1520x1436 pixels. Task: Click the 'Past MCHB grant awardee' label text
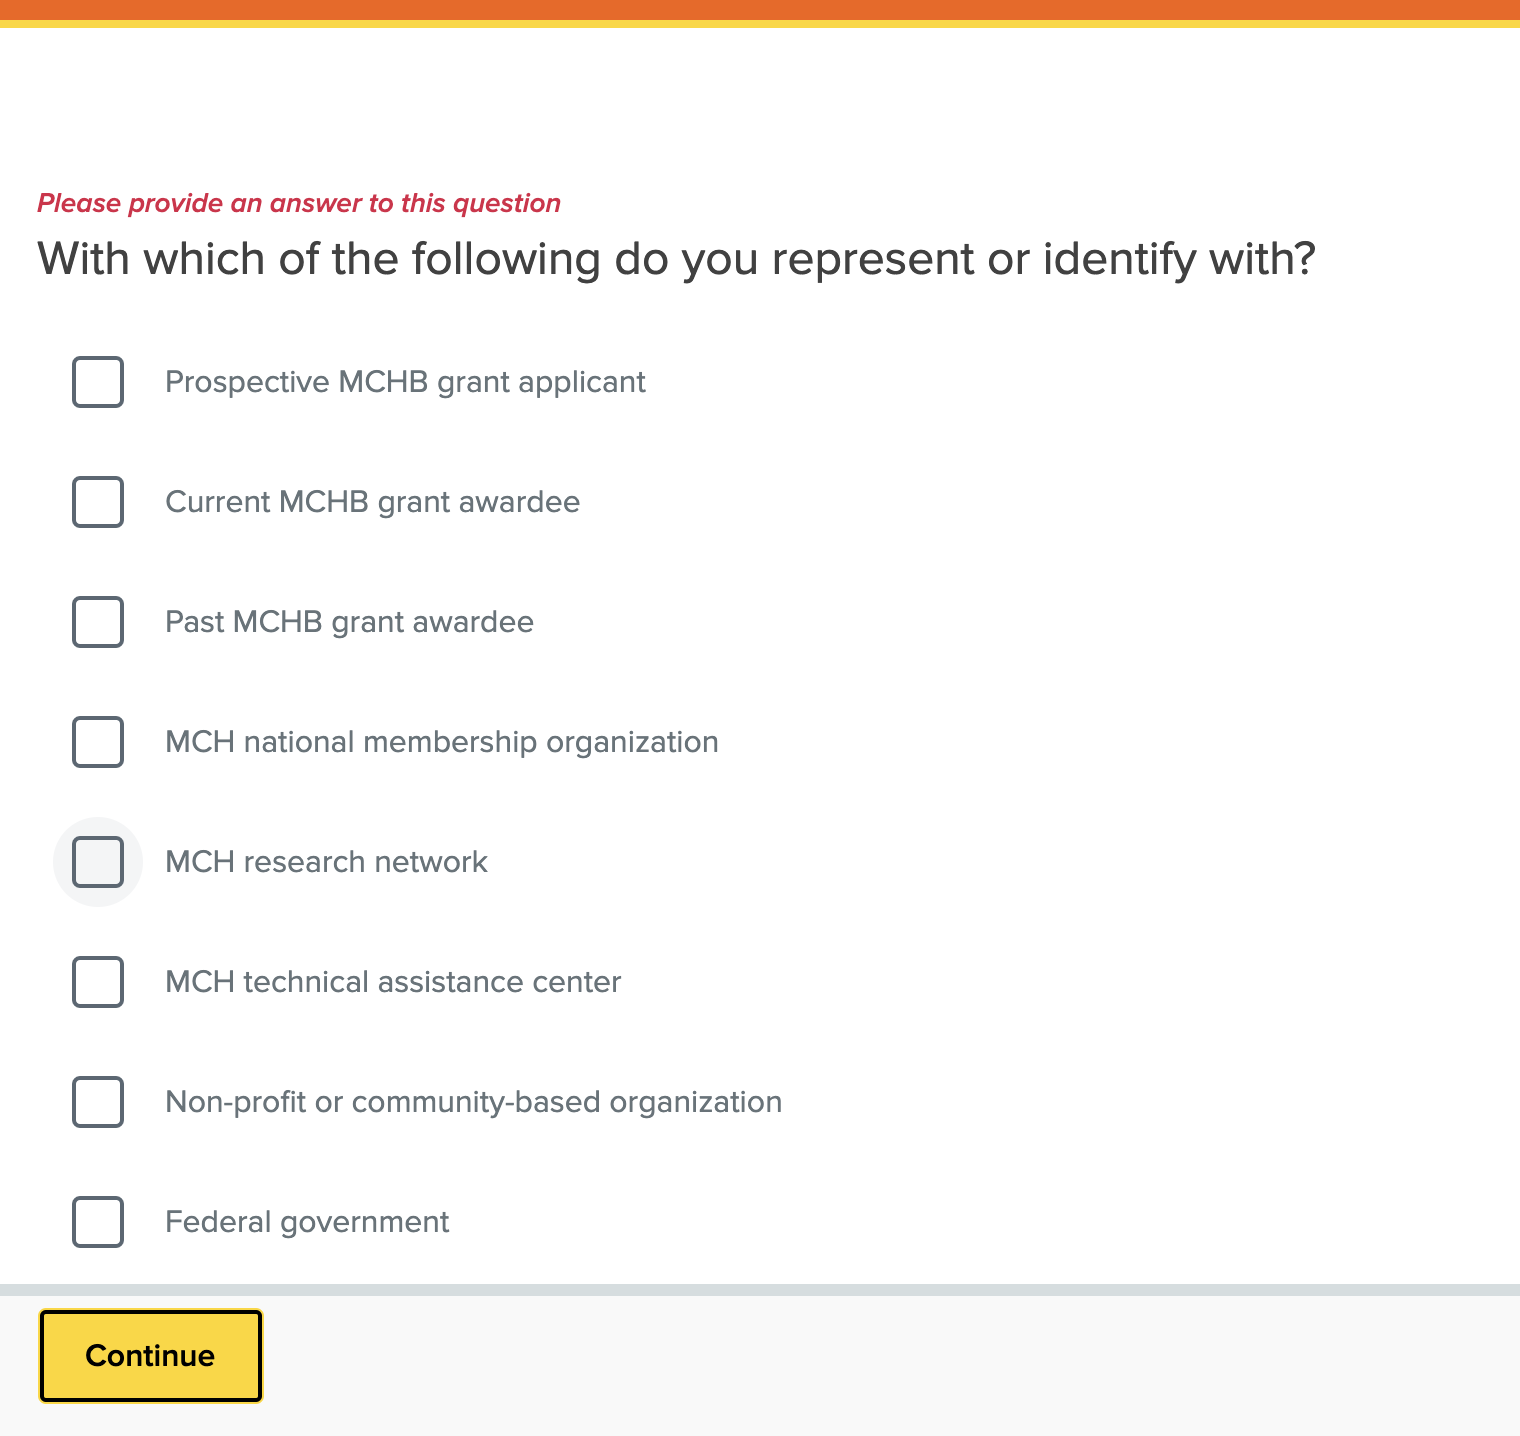point(349,622)
